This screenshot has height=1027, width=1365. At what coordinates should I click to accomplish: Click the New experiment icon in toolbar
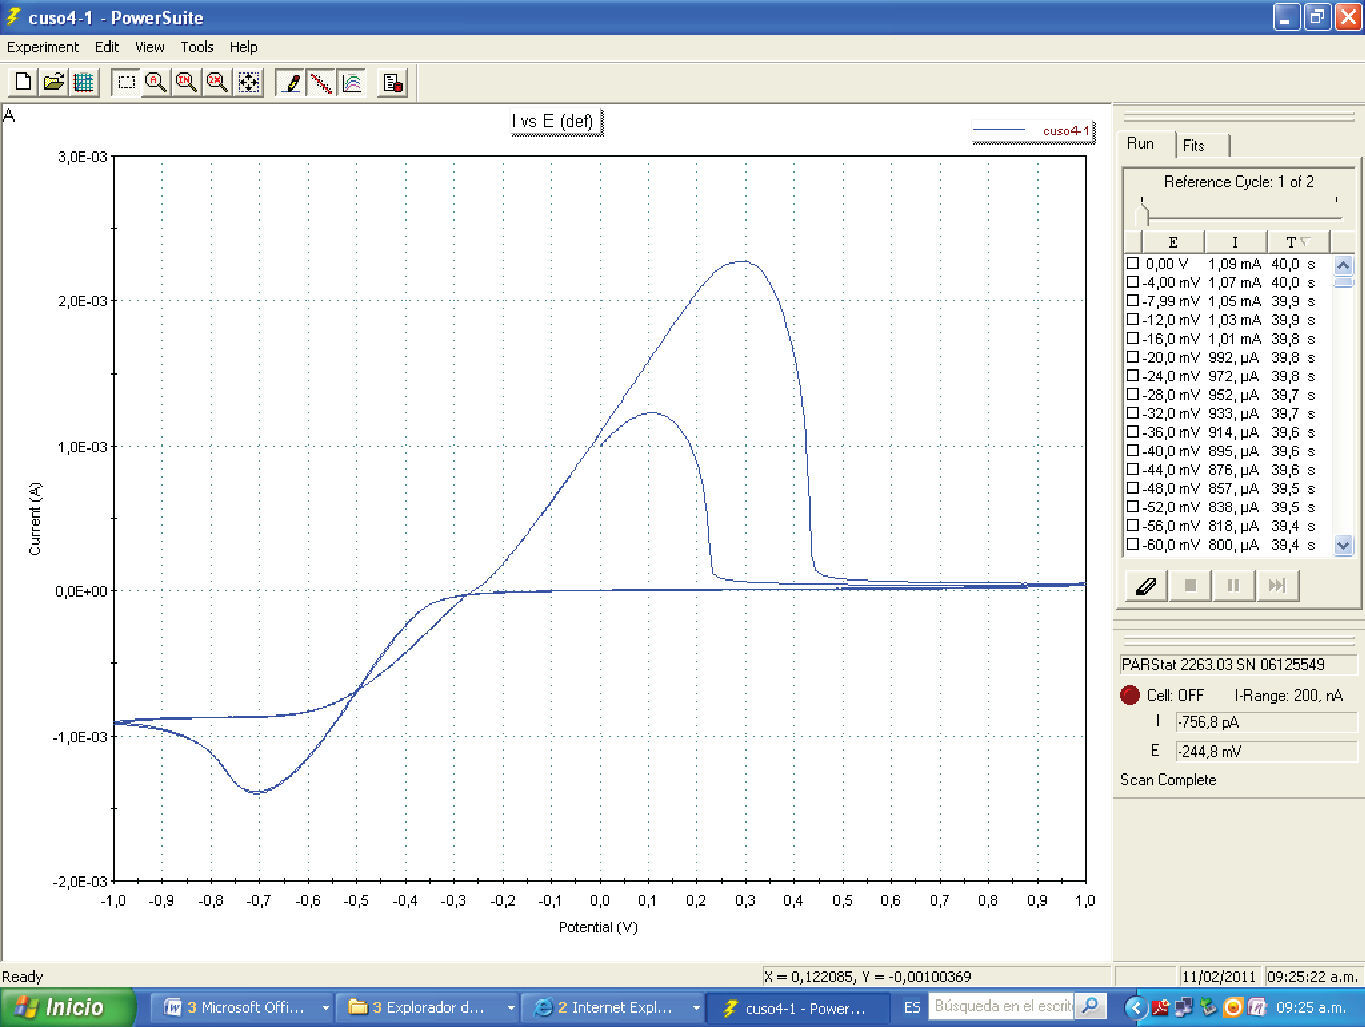(23, 83)
